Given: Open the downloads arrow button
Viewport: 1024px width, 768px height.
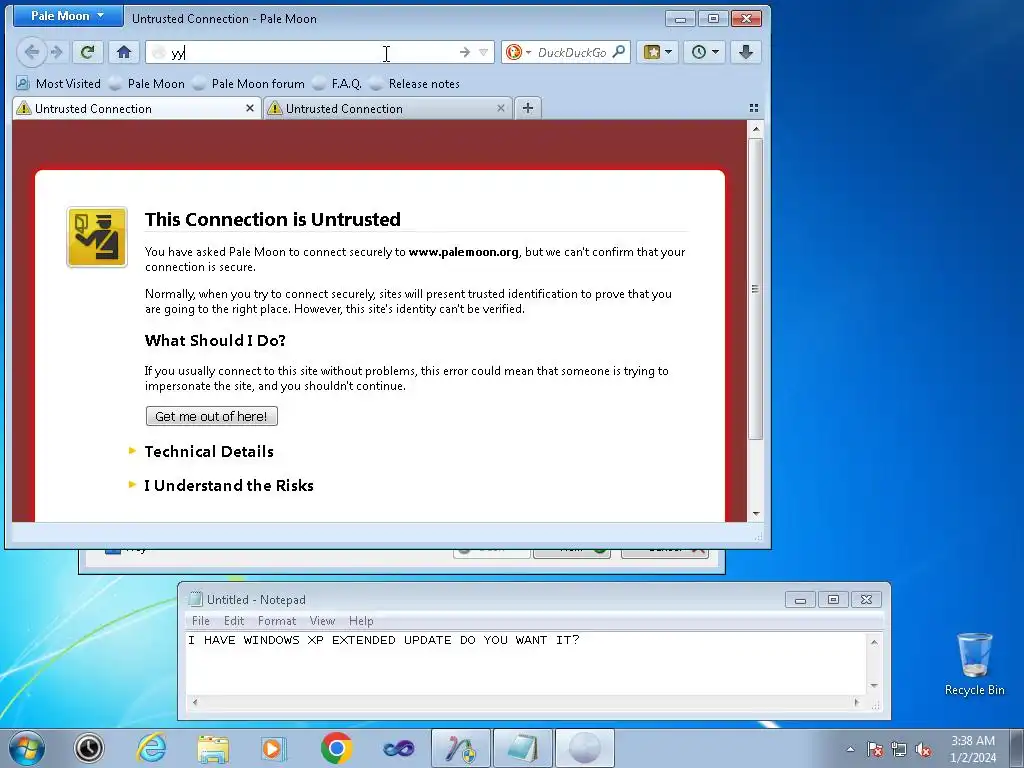Looking at the screenshot, I should click(x=746, y=52).
